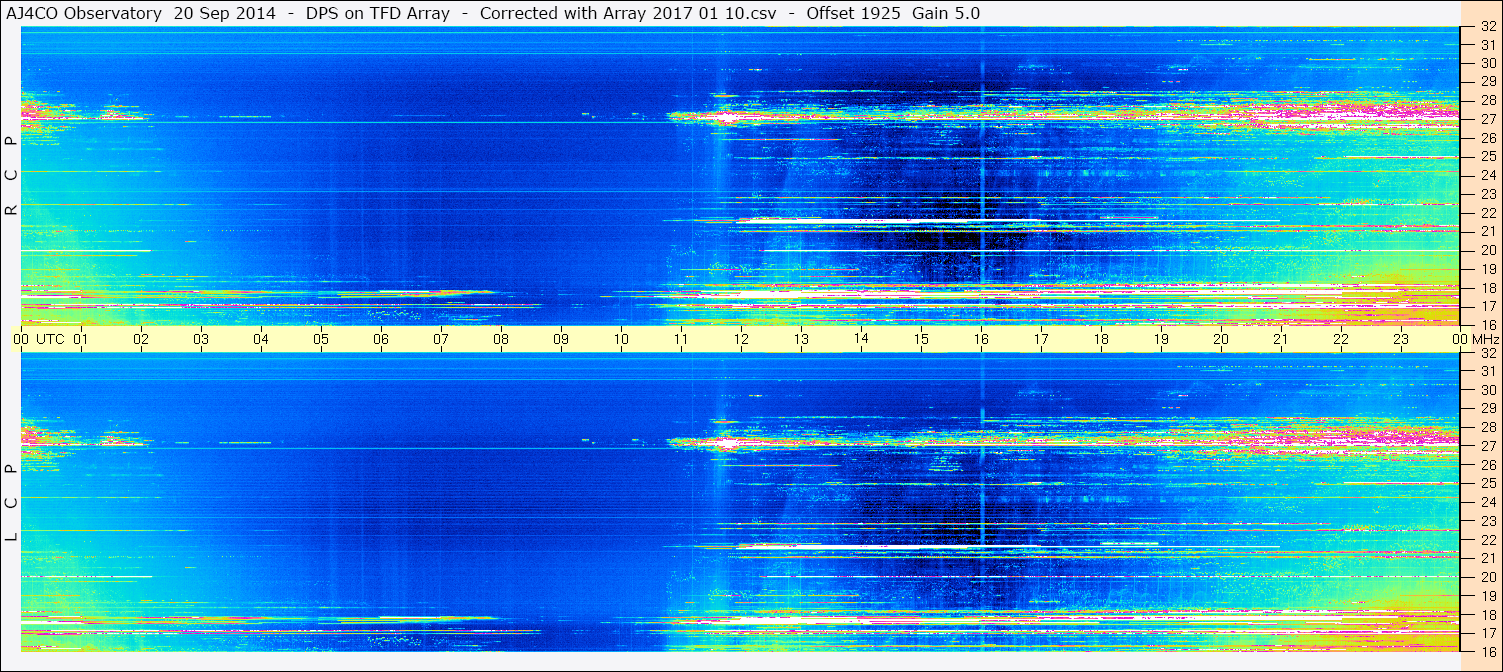This screenshot has height=672, width=1503.
Task: Click the '12' hour tick label
Action: point(741,340)
